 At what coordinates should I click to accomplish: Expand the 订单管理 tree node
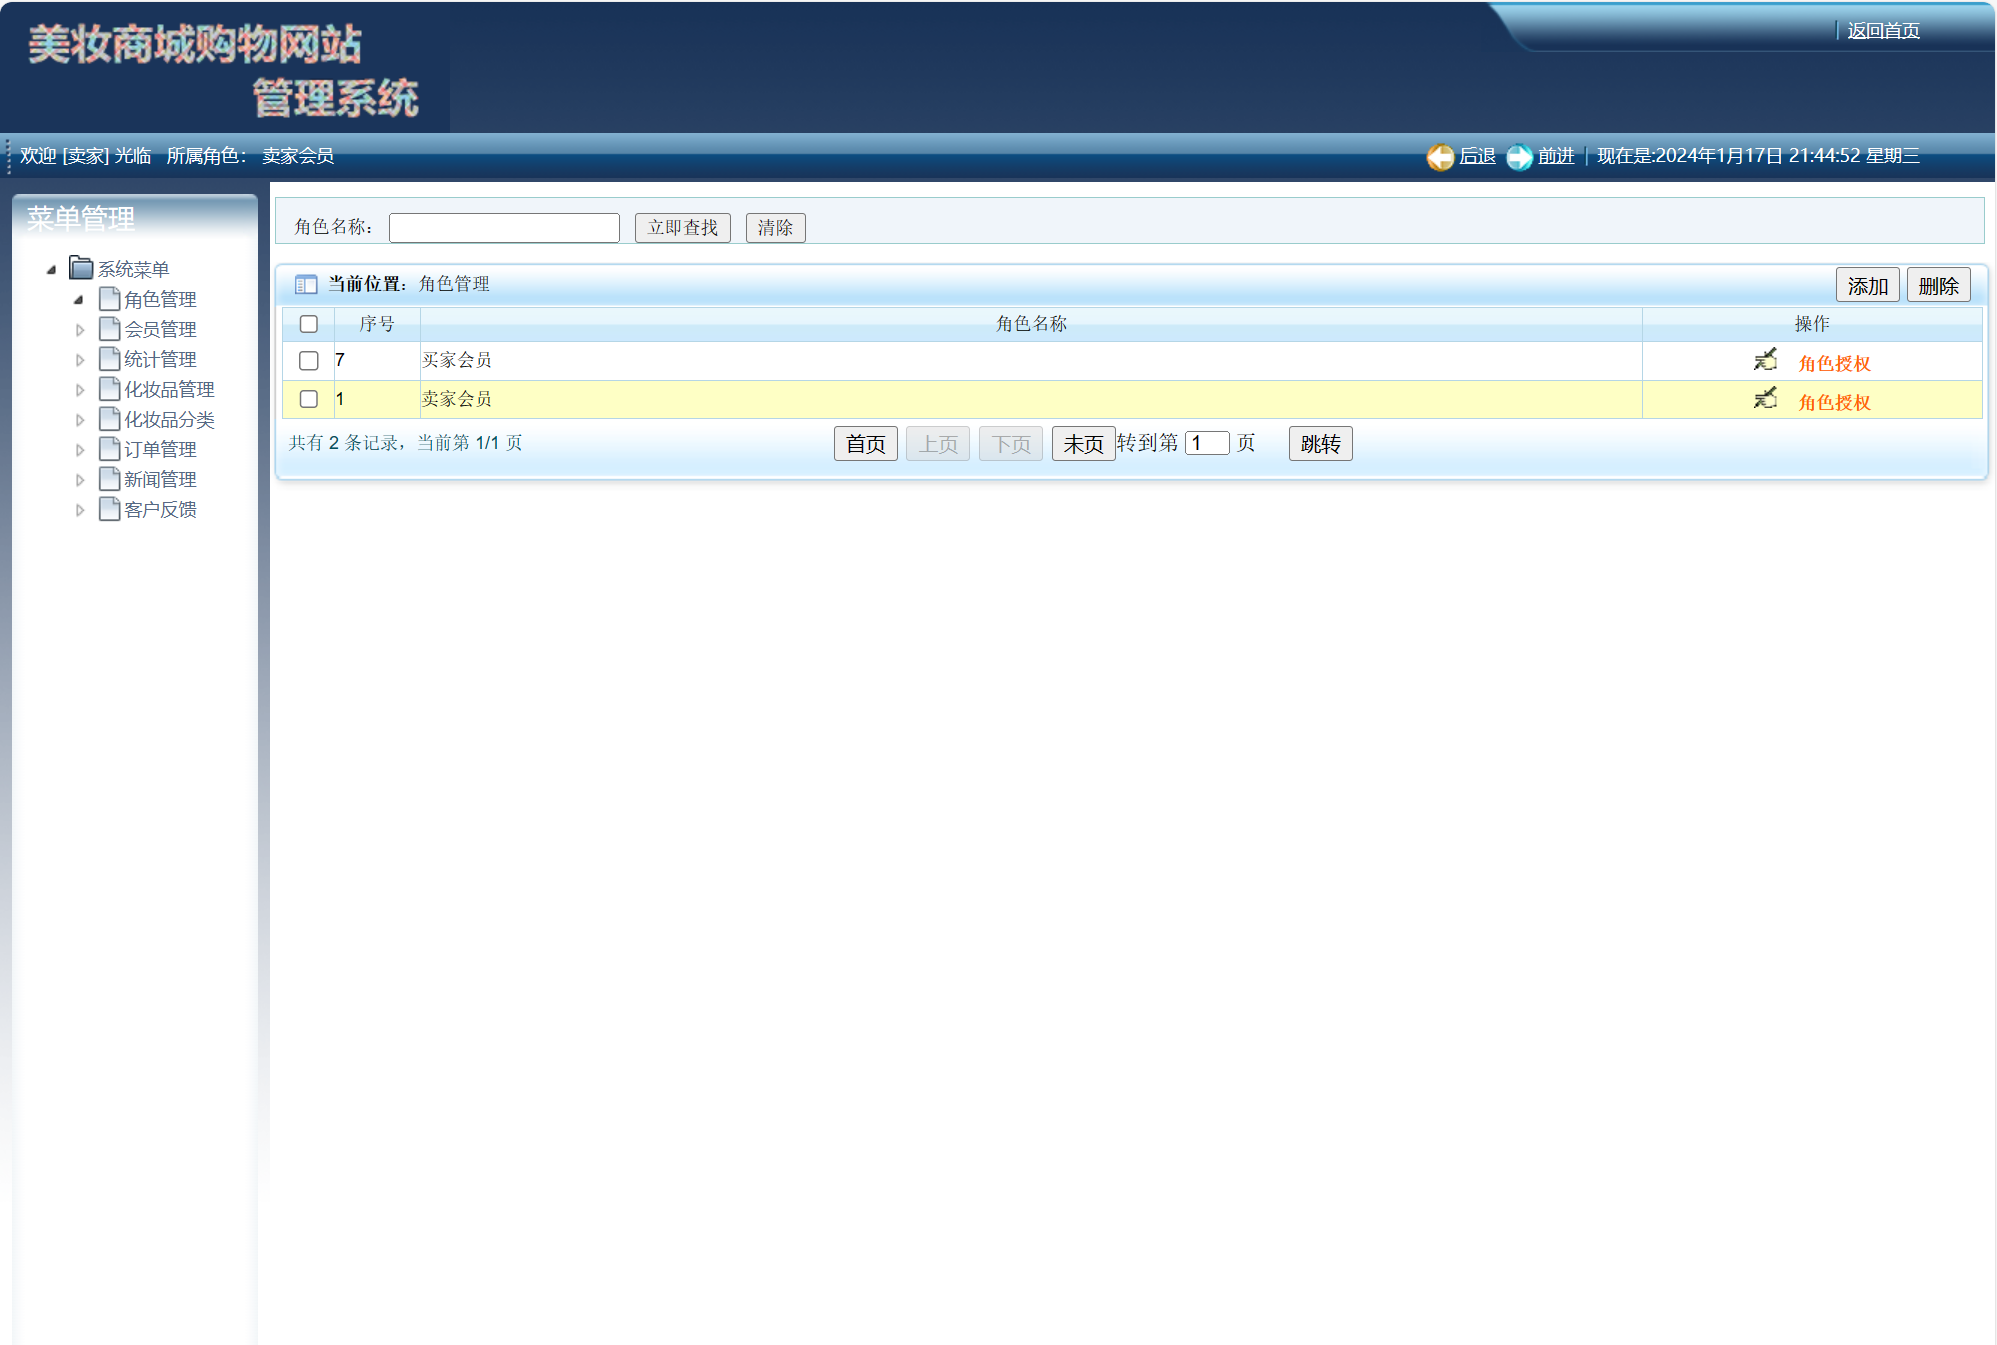pos(82,449)
